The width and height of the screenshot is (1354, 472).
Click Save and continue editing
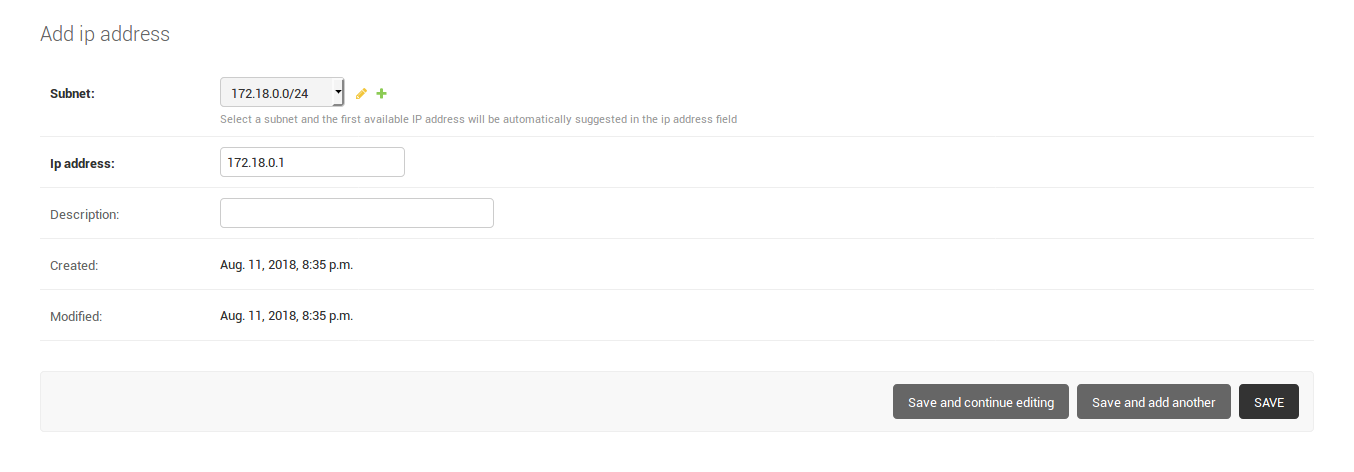(x=981, y=402)
